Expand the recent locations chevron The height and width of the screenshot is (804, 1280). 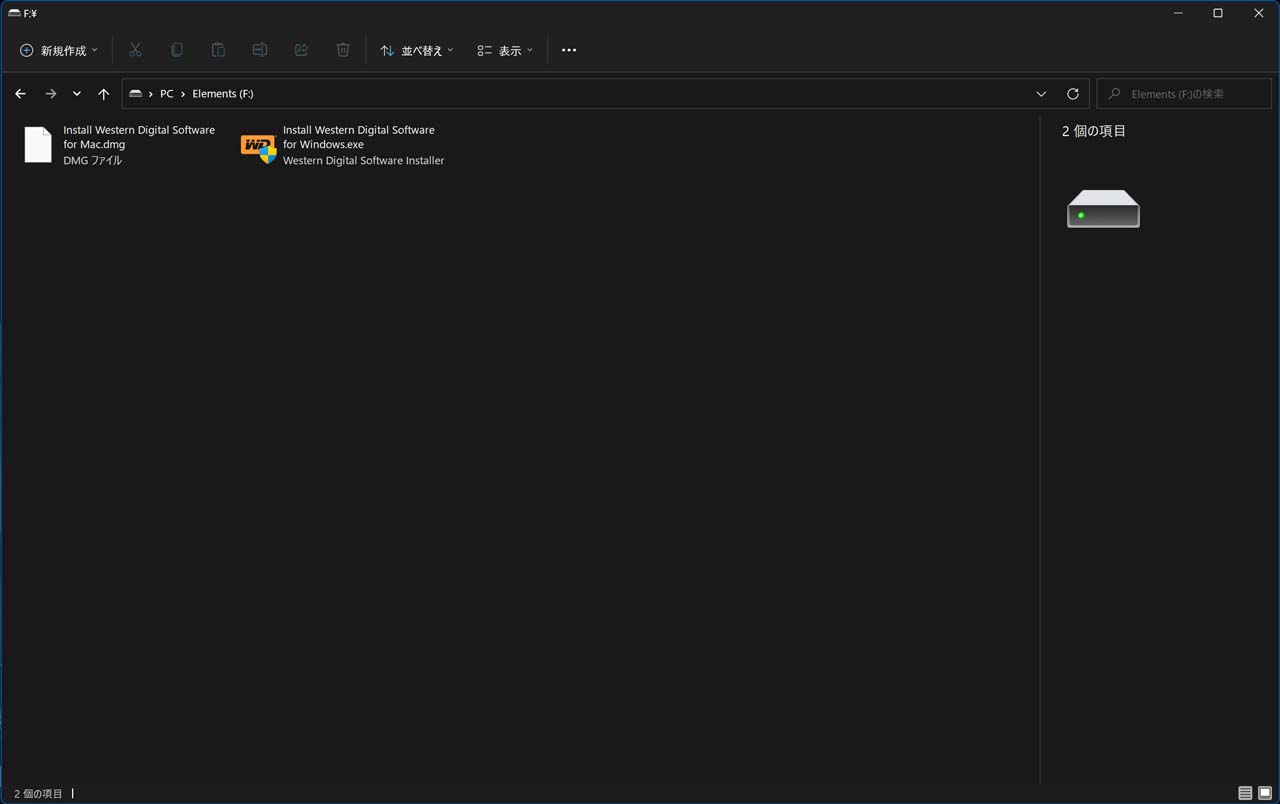click(x=77, y=94)
